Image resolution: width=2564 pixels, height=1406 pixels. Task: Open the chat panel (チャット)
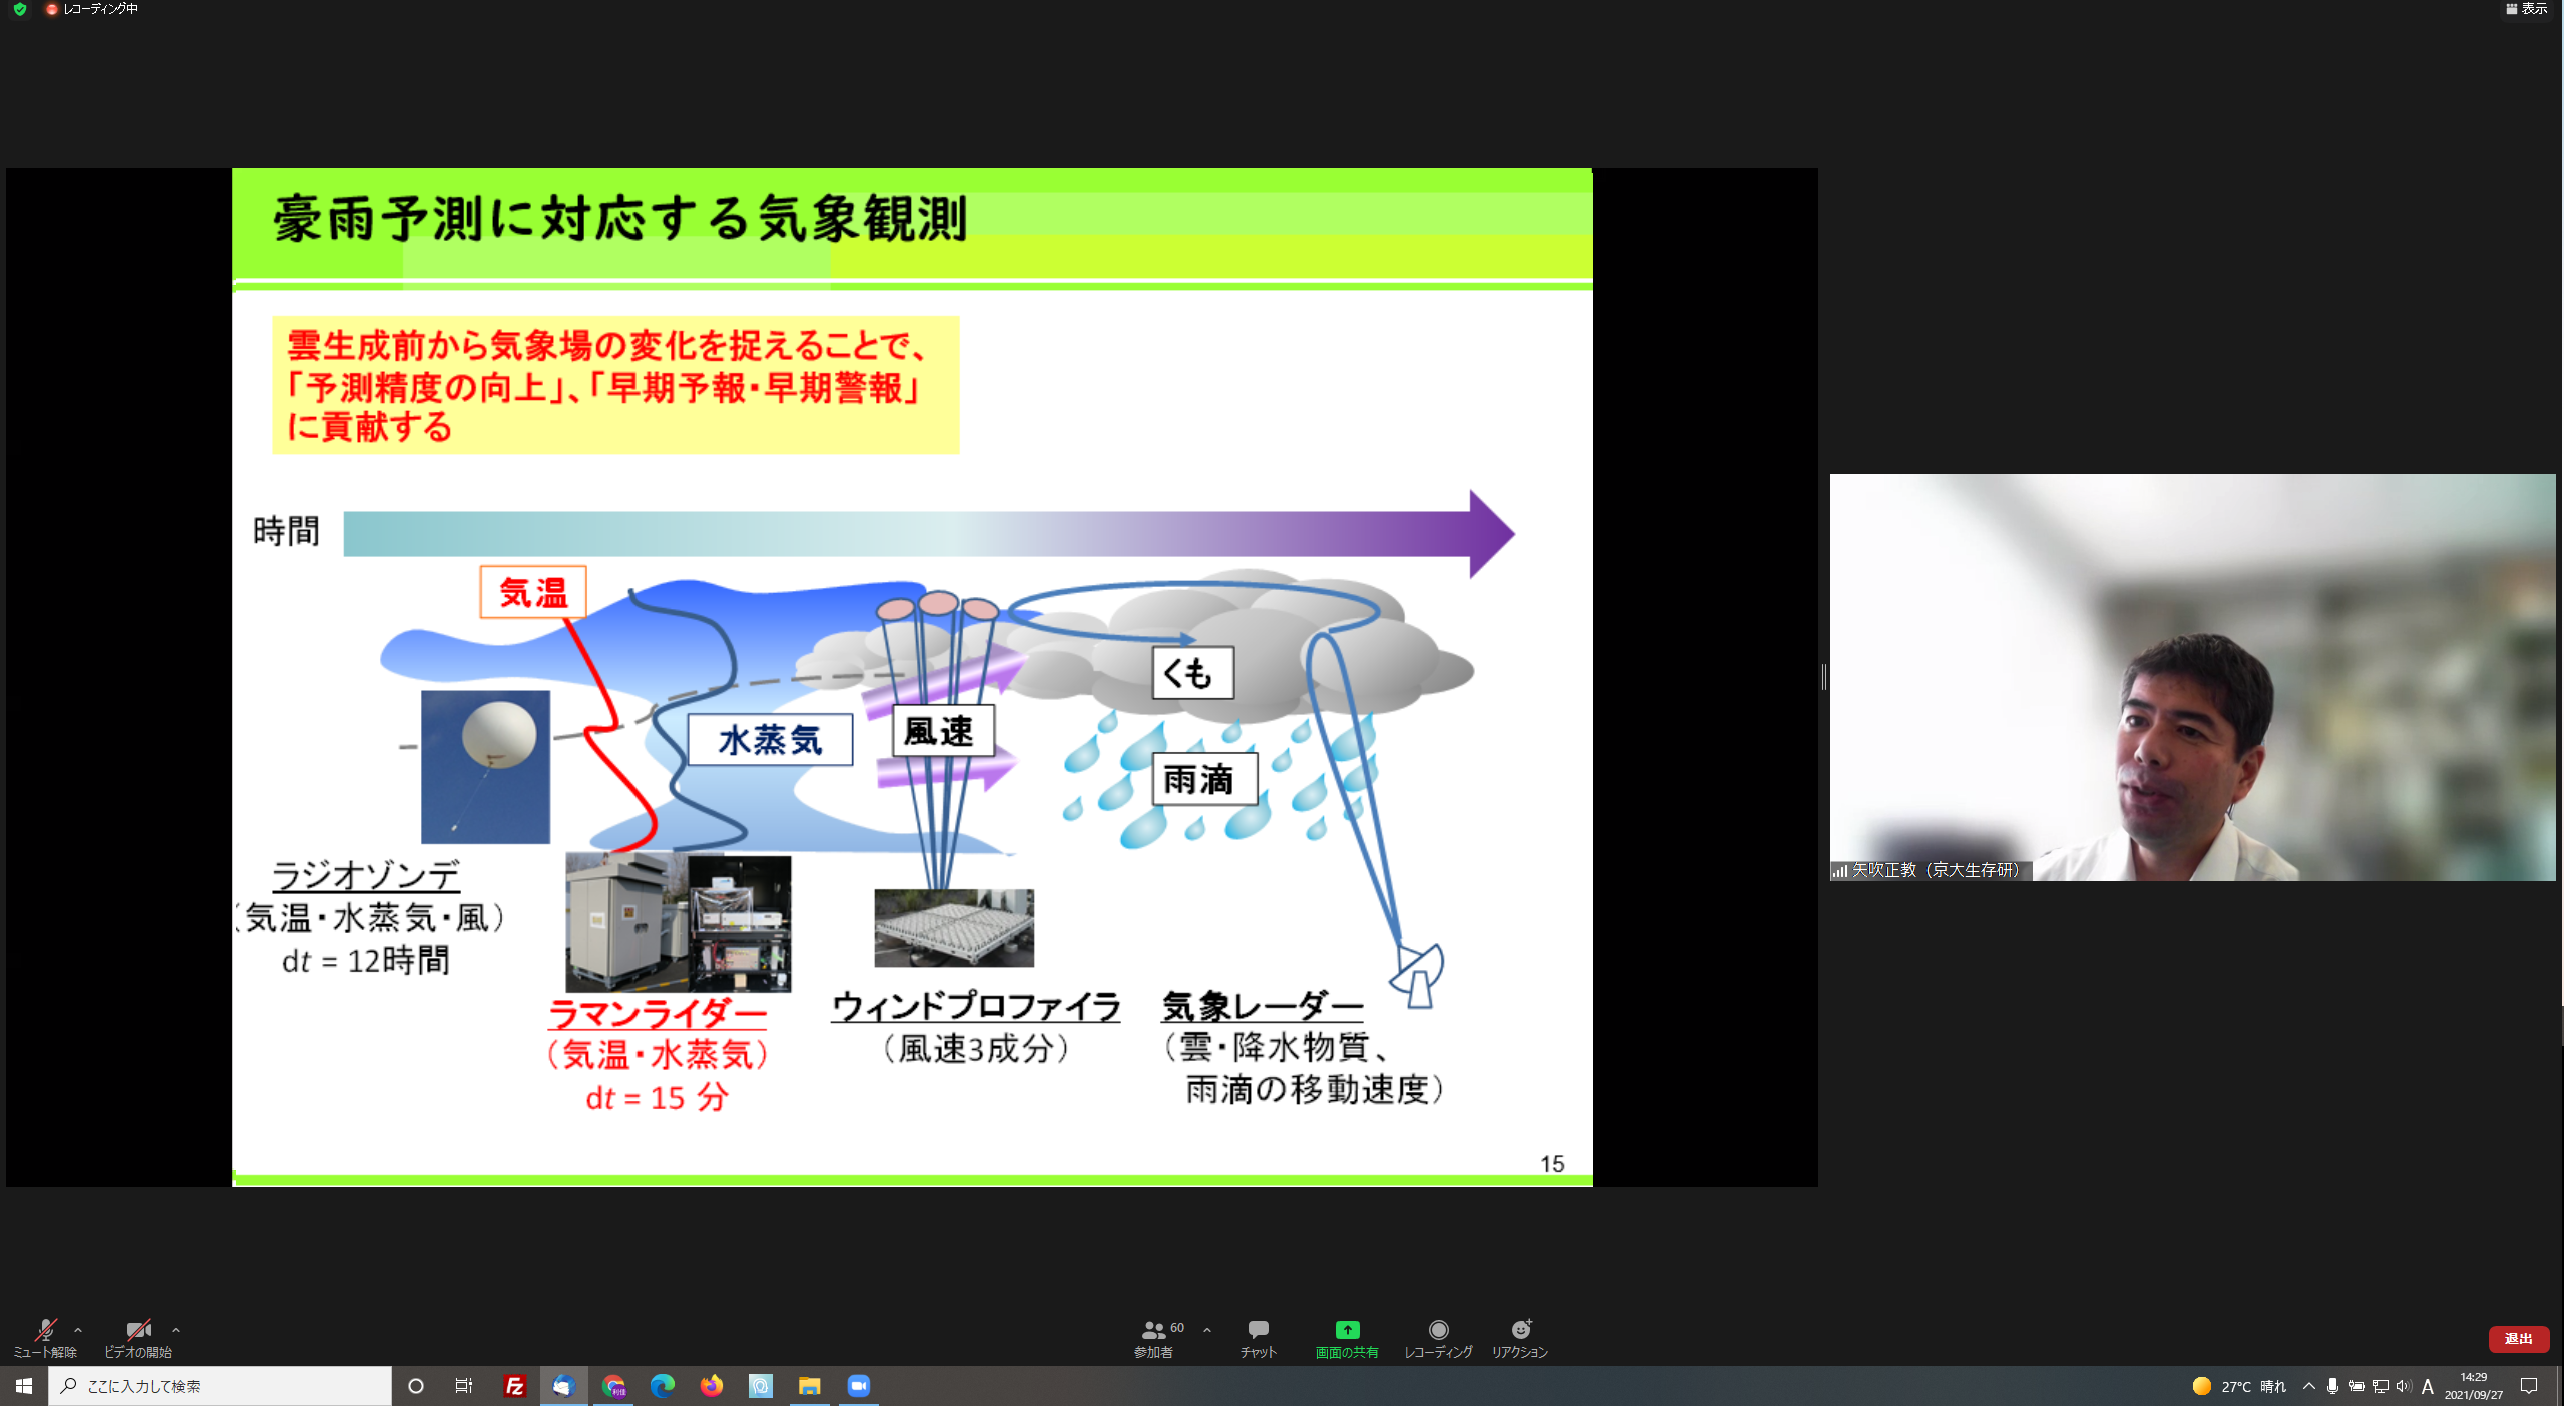1259,1338
